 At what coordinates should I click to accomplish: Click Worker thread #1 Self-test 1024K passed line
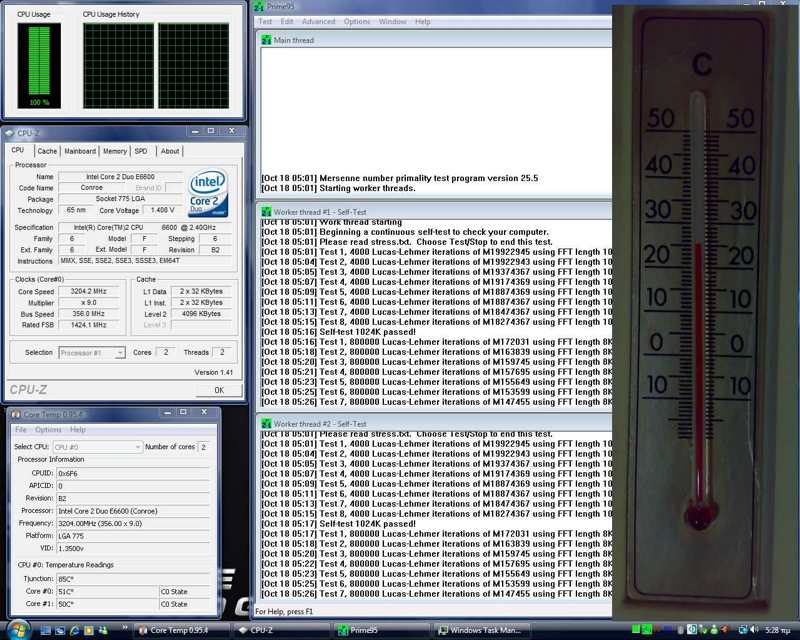pyautogui.click(x=338, y=332)
